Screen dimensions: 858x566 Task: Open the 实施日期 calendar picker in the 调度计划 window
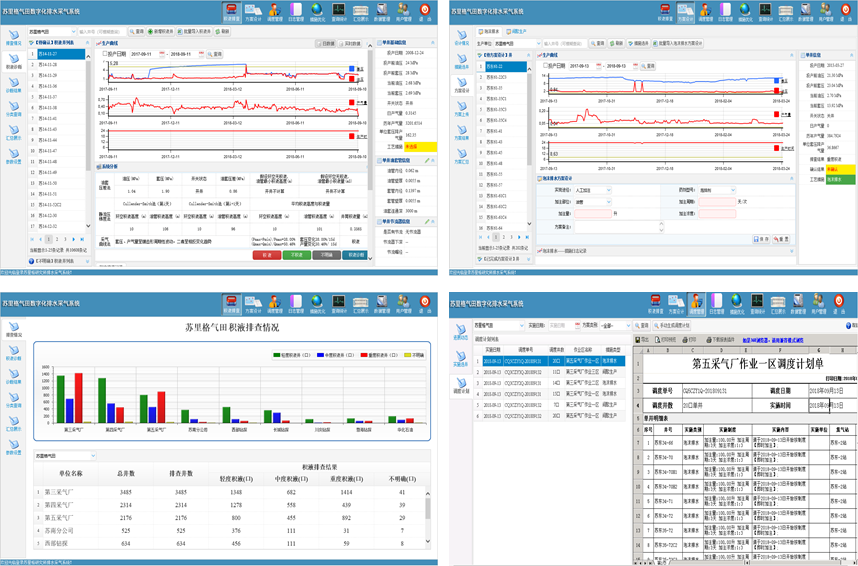pos(577,325)
